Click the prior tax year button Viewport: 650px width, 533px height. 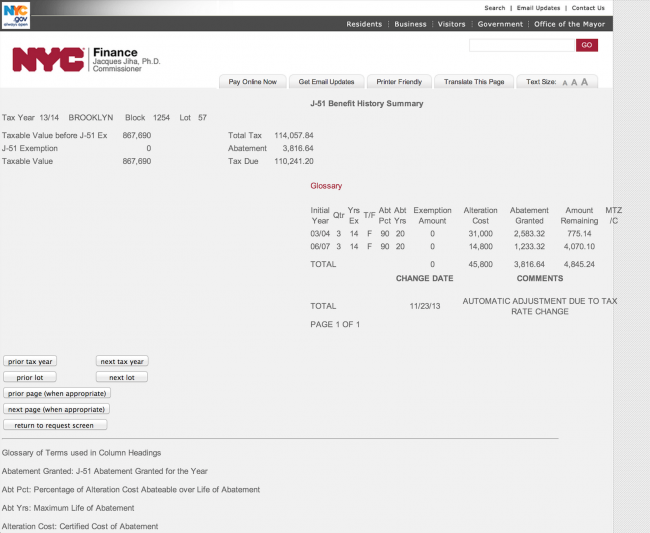coord(30,361)
